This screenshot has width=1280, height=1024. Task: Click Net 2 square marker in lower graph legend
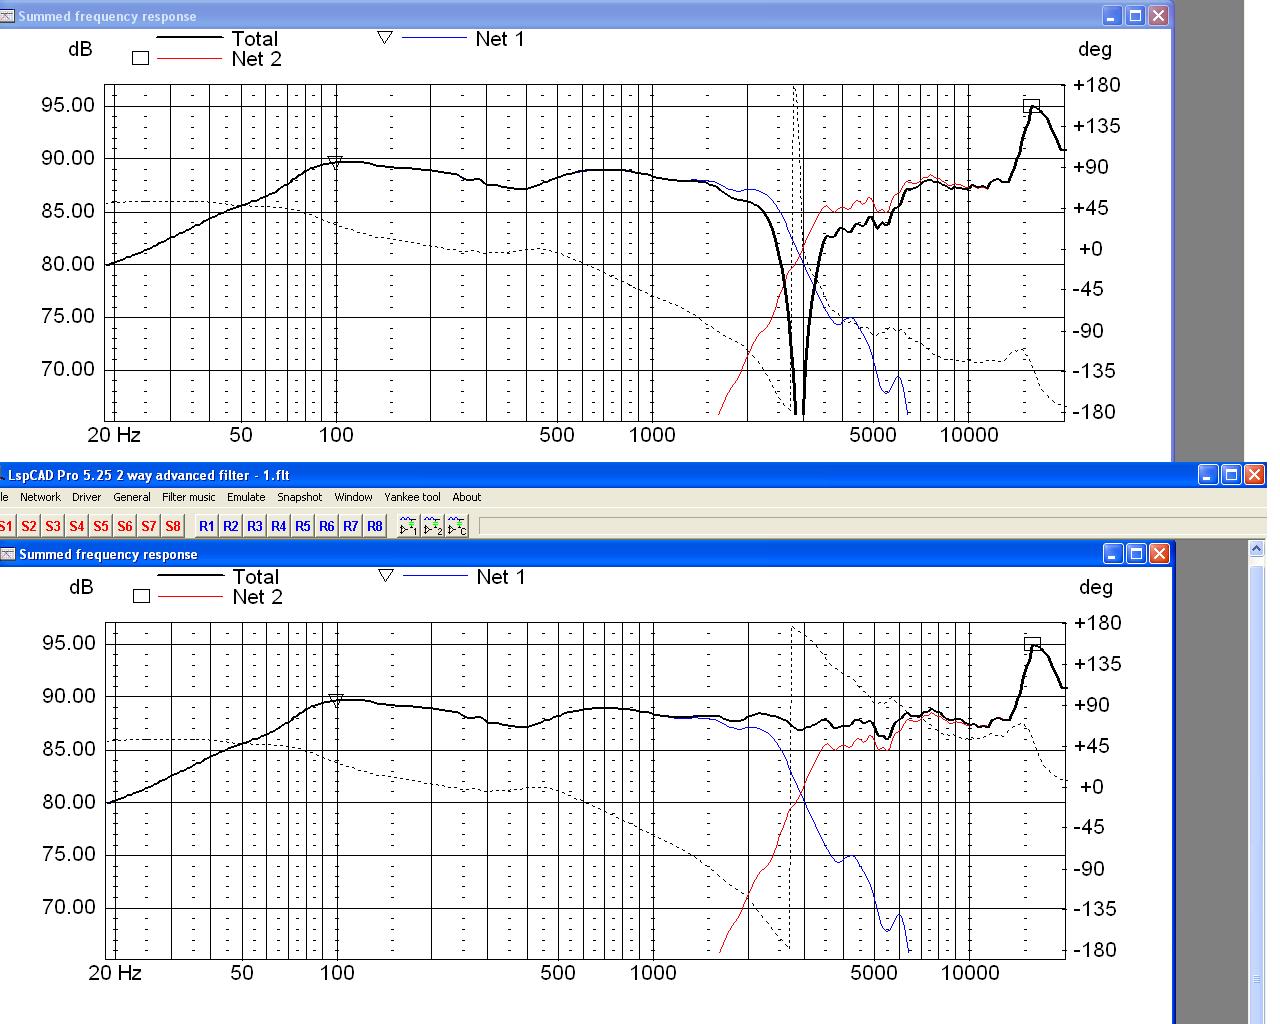(x=141, y=596)
